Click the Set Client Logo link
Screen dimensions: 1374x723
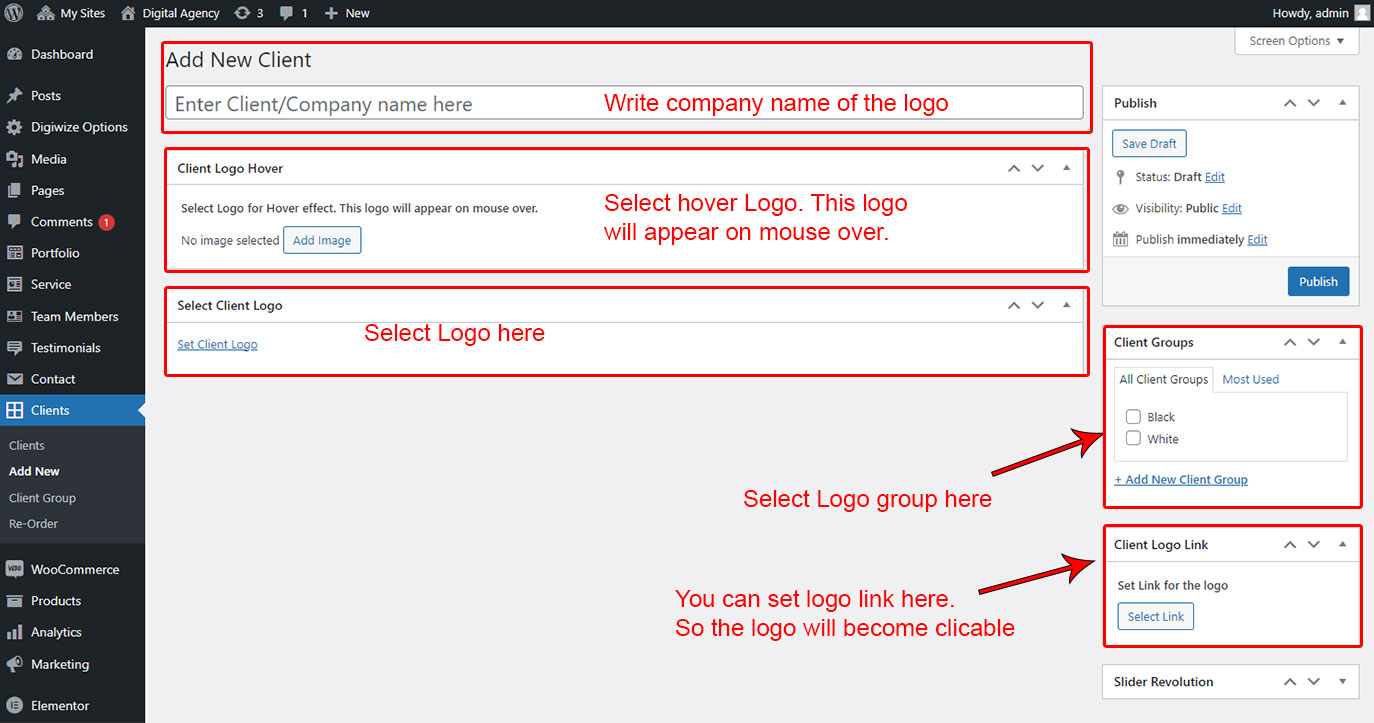(x=217, y=345)
